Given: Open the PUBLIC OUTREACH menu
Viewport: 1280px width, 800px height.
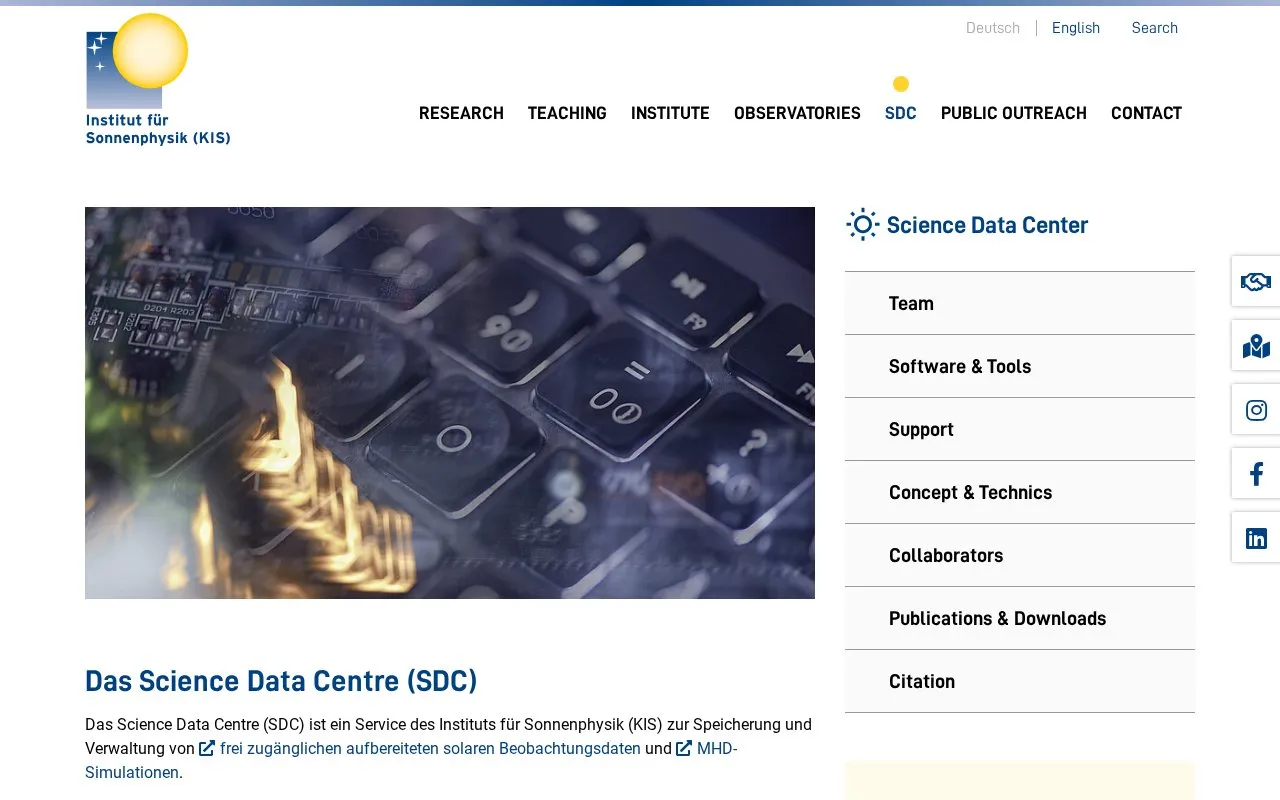Looking at the screenshot, I should tap(1014, 113).
